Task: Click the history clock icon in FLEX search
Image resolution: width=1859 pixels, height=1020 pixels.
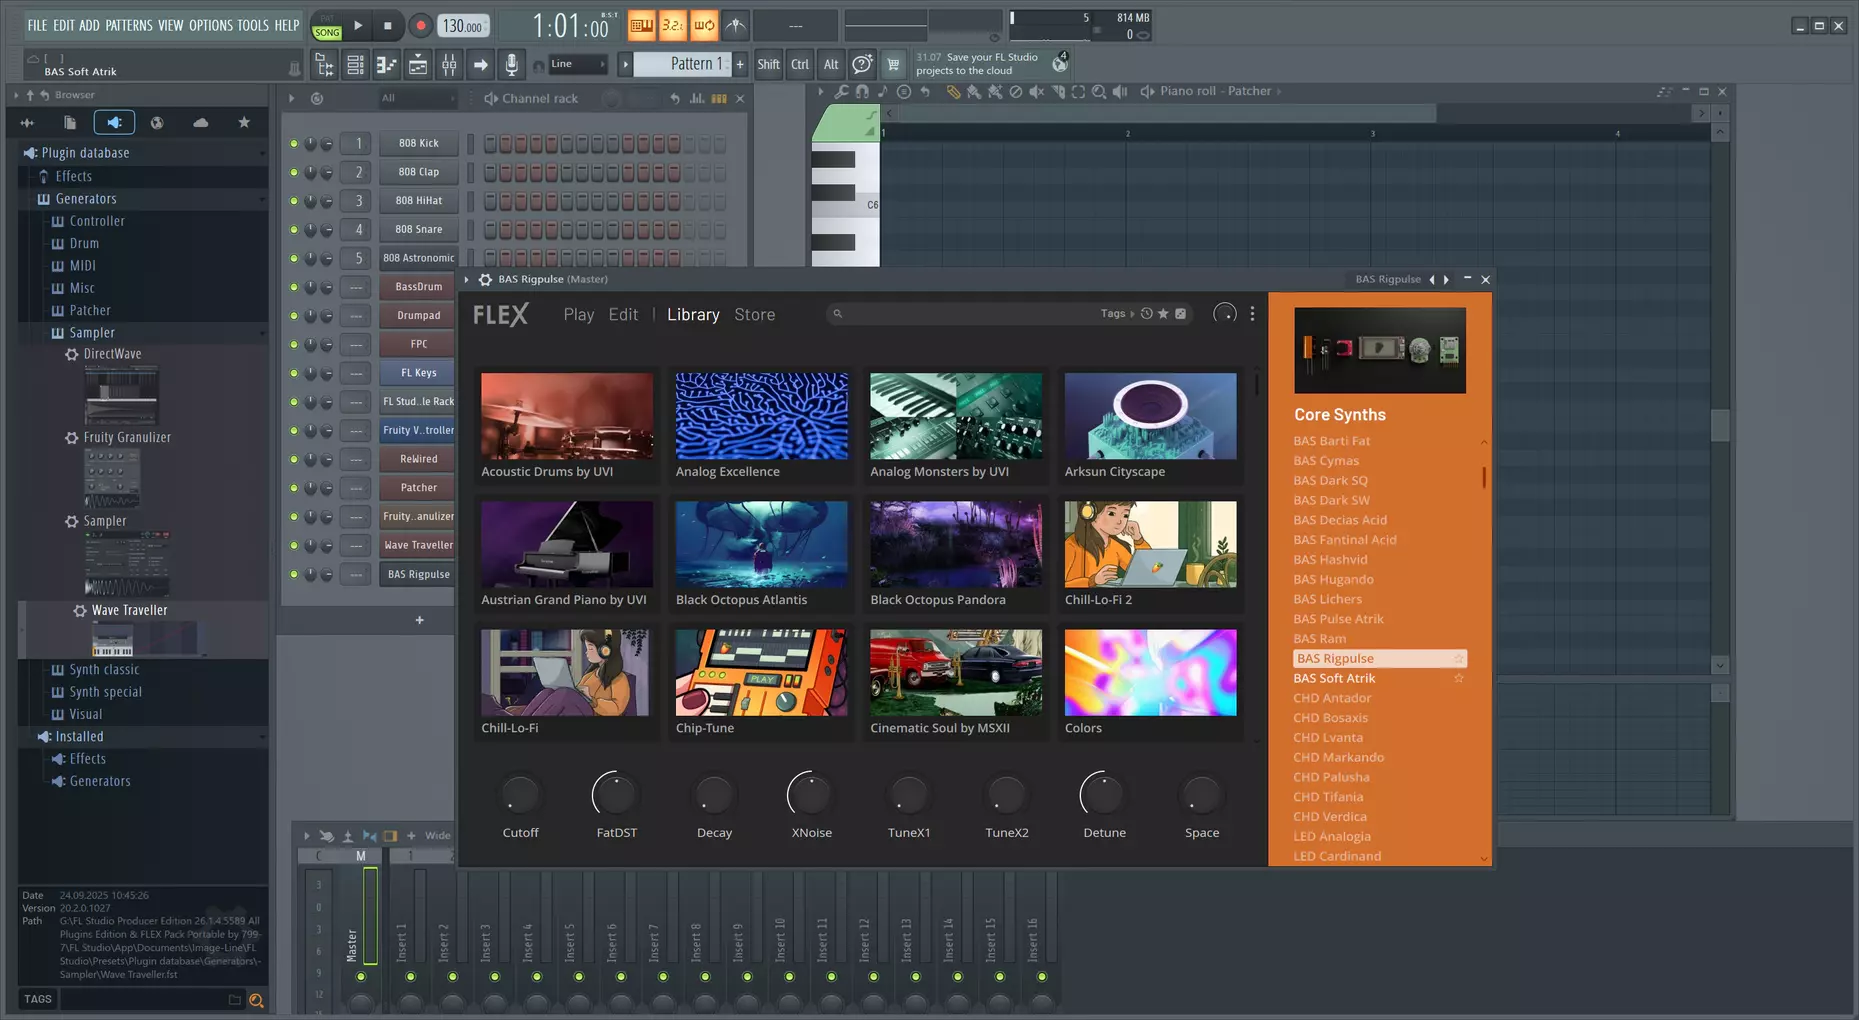Action: tap(1147, 314)
